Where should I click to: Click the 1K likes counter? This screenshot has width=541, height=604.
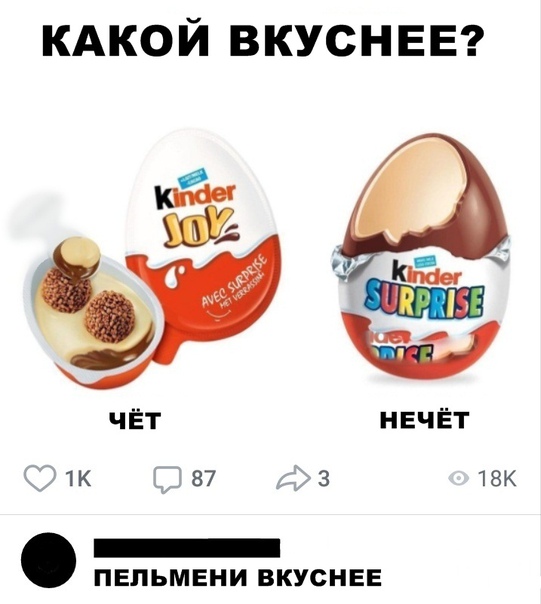click(x=79, y=479)
